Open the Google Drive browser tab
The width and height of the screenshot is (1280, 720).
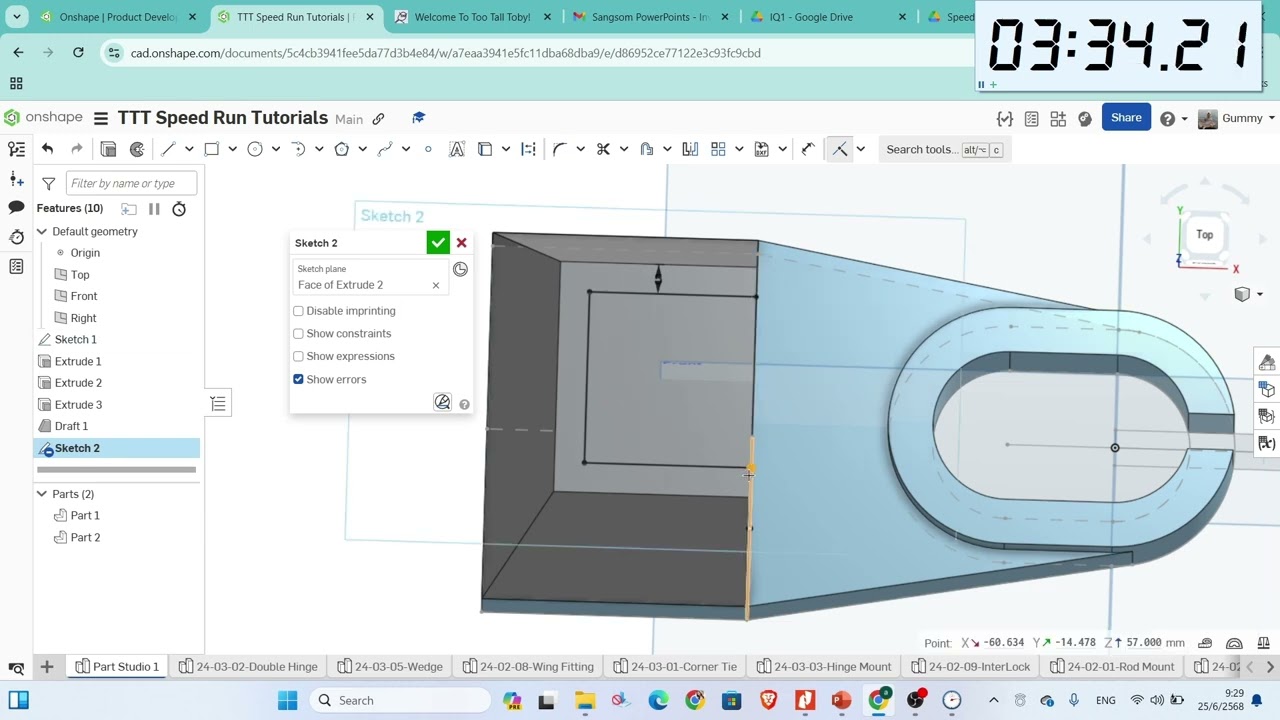[x=811, y=17]
